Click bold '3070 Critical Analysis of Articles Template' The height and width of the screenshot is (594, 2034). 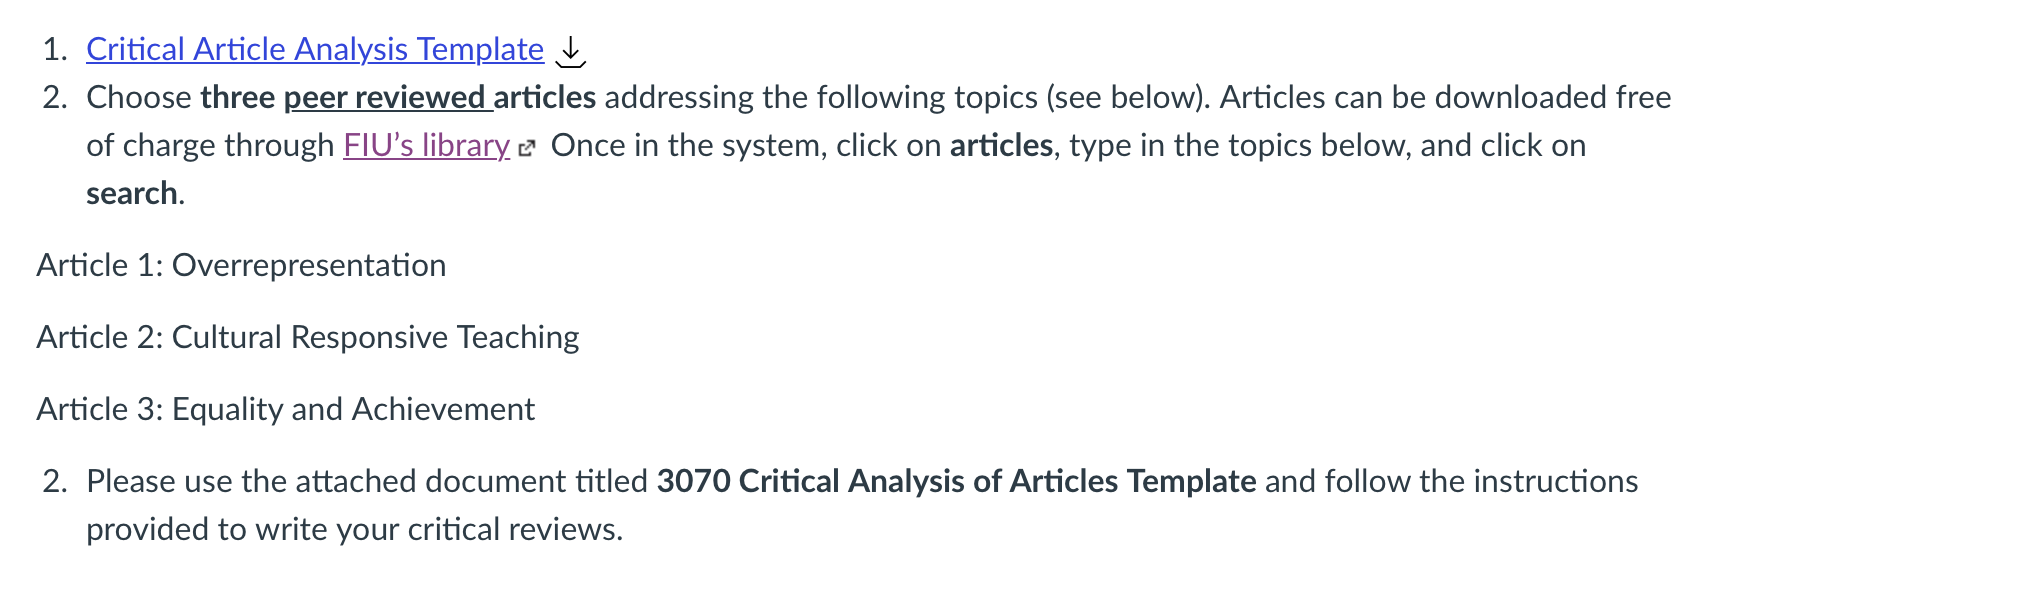[x=956, y=481]
